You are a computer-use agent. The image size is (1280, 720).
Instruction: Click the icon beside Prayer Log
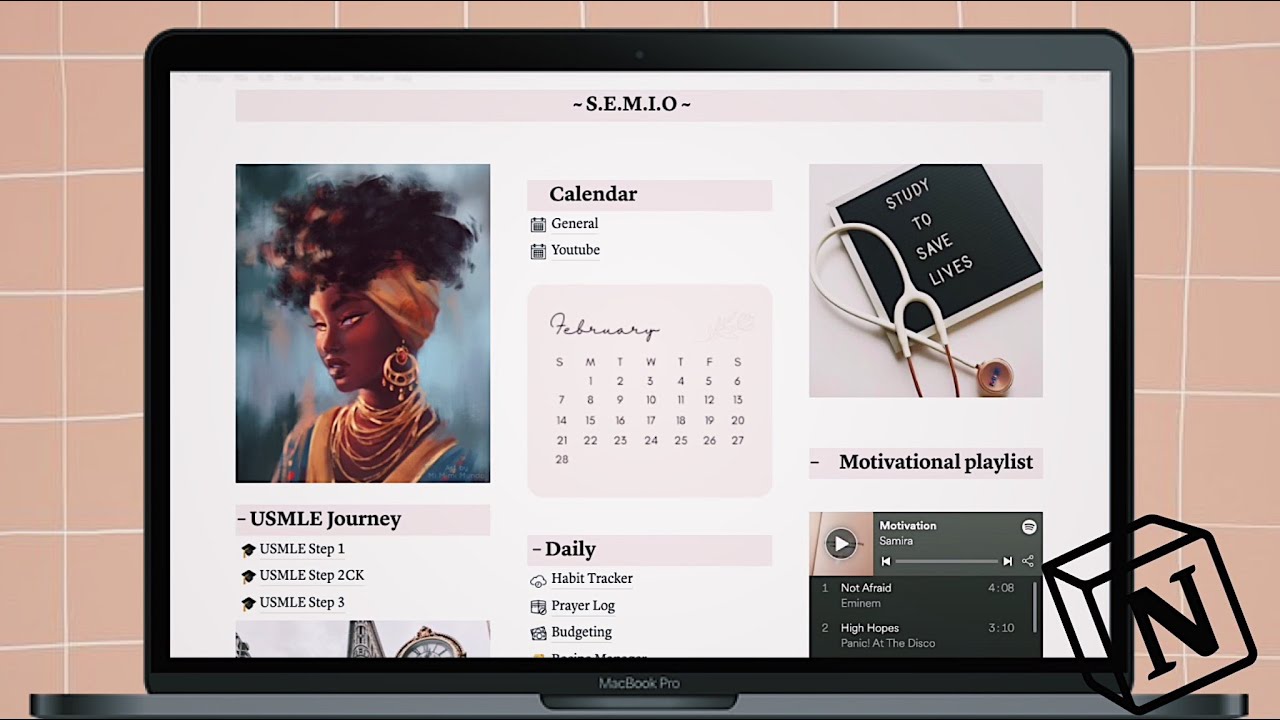tap(538, 607)
